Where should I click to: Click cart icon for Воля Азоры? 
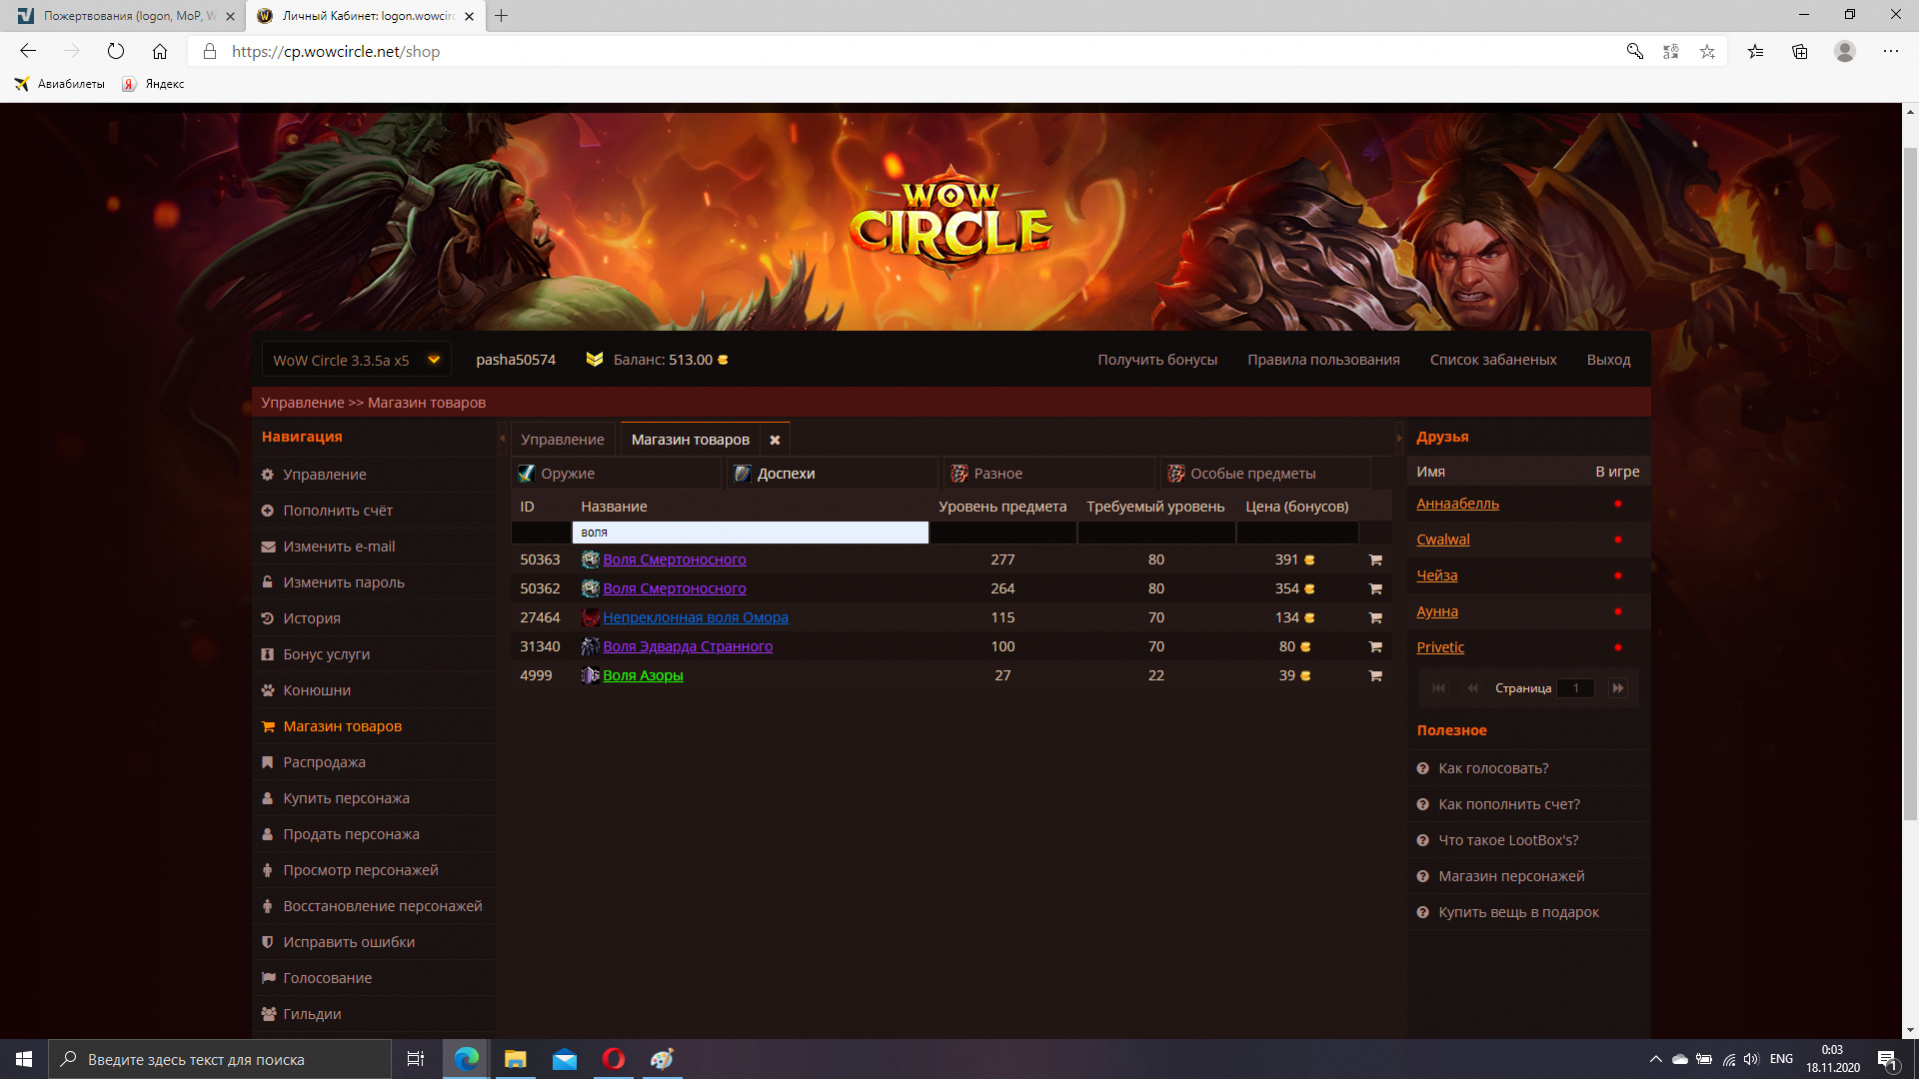point(1375,676)
